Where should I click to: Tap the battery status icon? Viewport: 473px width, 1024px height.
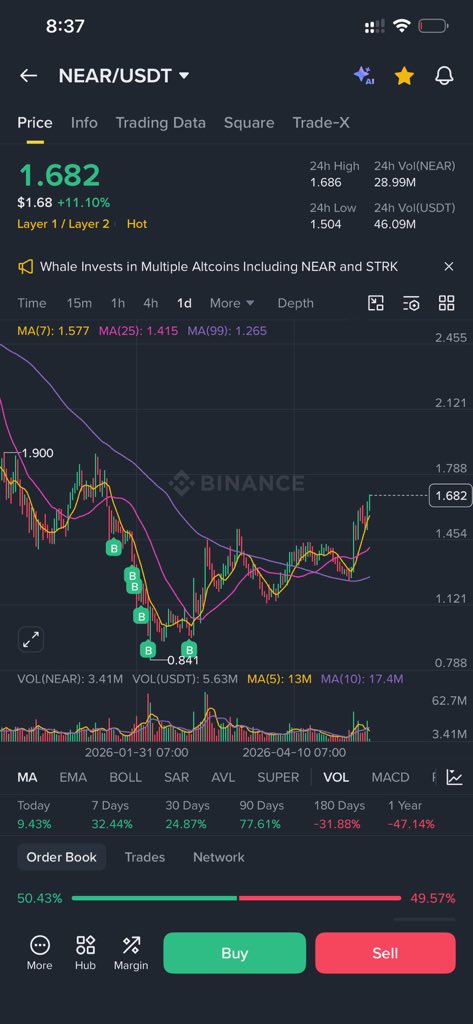(x=434, y=26)
